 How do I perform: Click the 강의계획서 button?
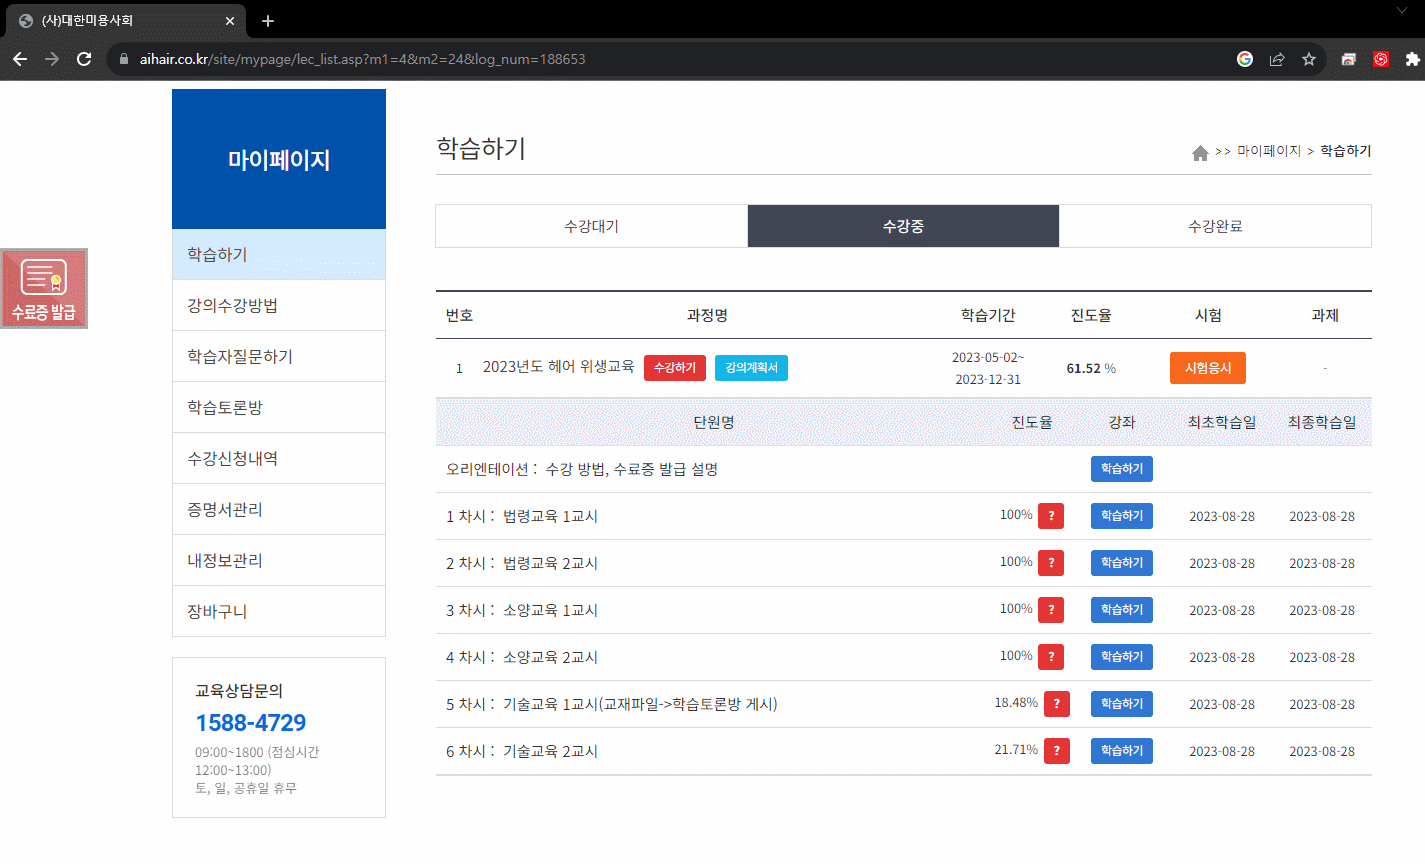coord(751,368)
